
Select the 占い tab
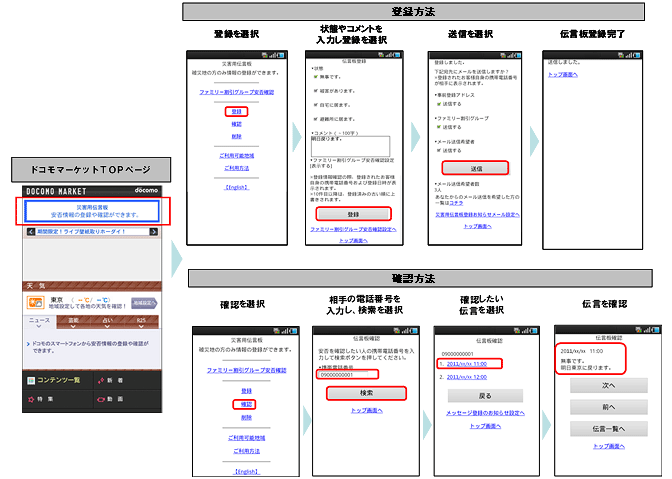[x=107, y=322]
